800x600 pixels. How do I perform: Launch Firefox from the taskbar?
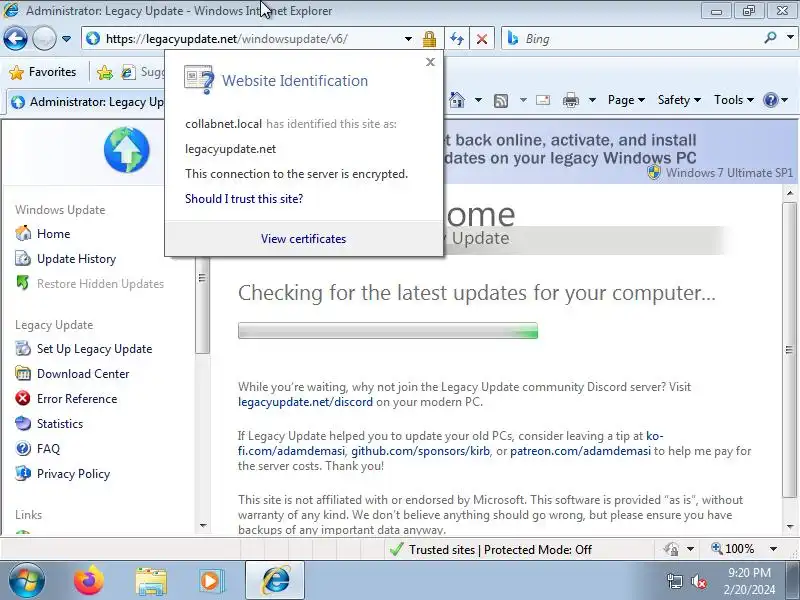pyautogui.click(x=89, y=581)
